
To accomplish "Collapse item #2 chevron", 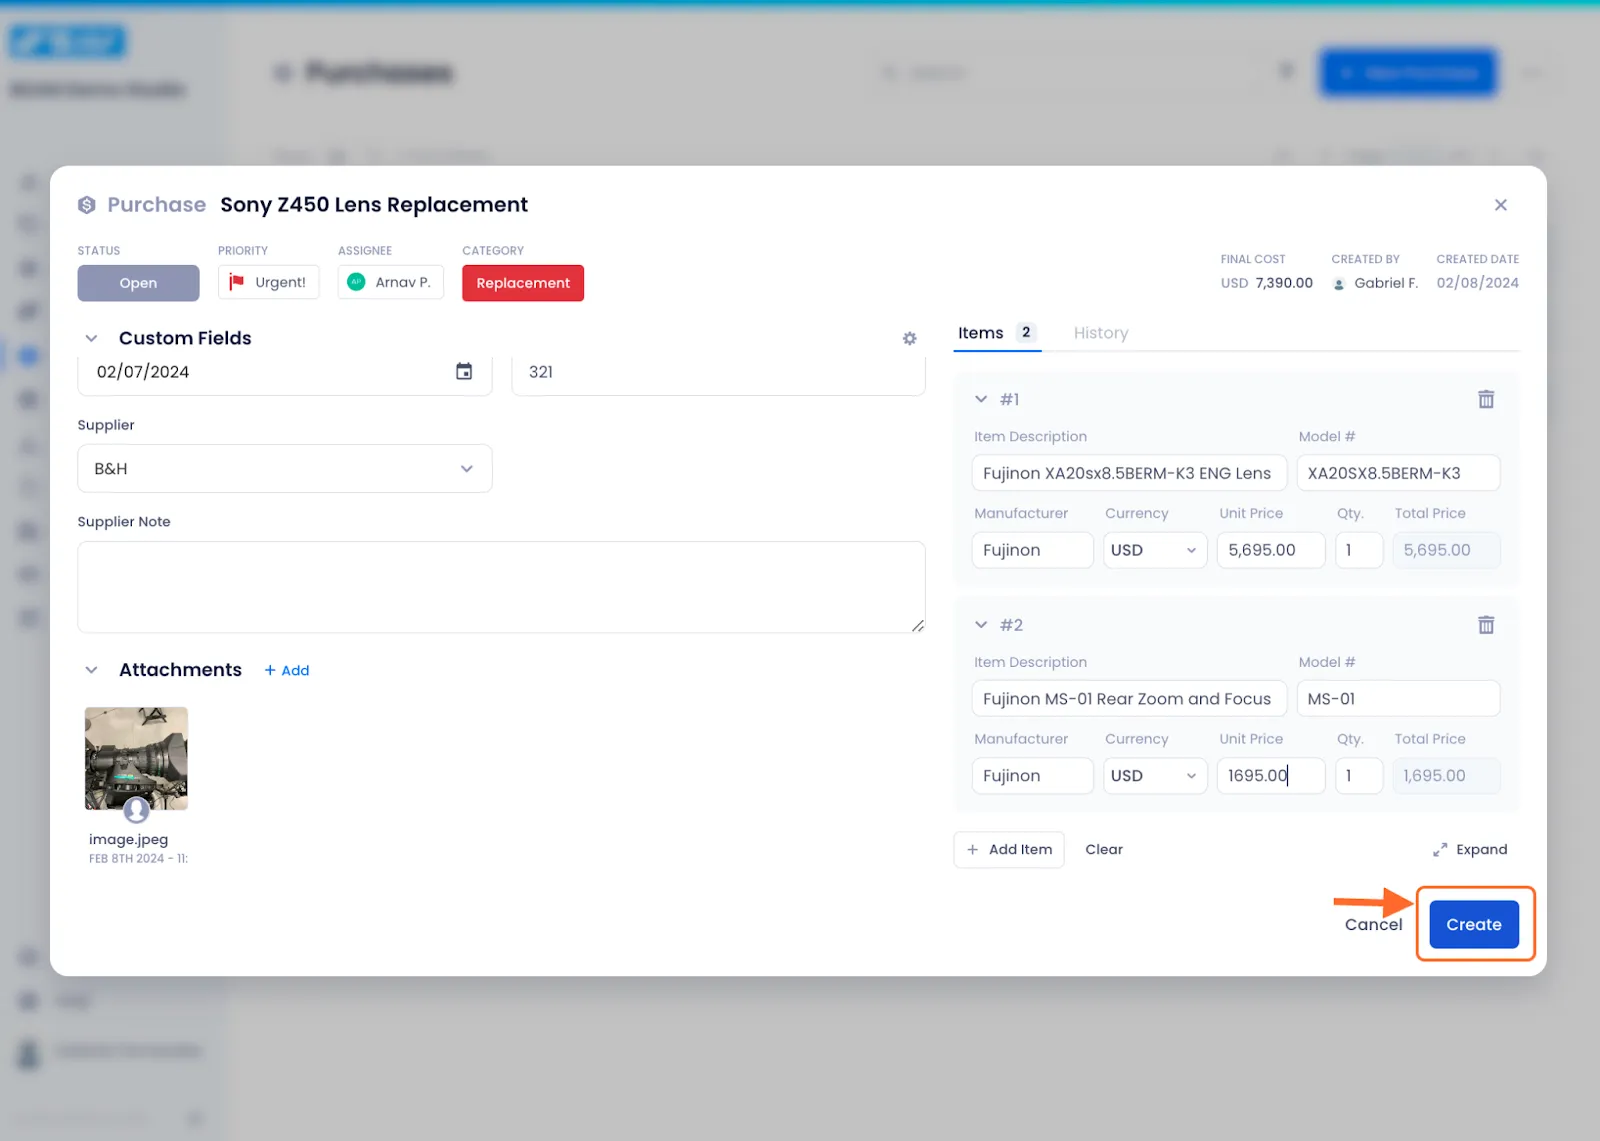I will pyautogui.click(x=981, y=625).
